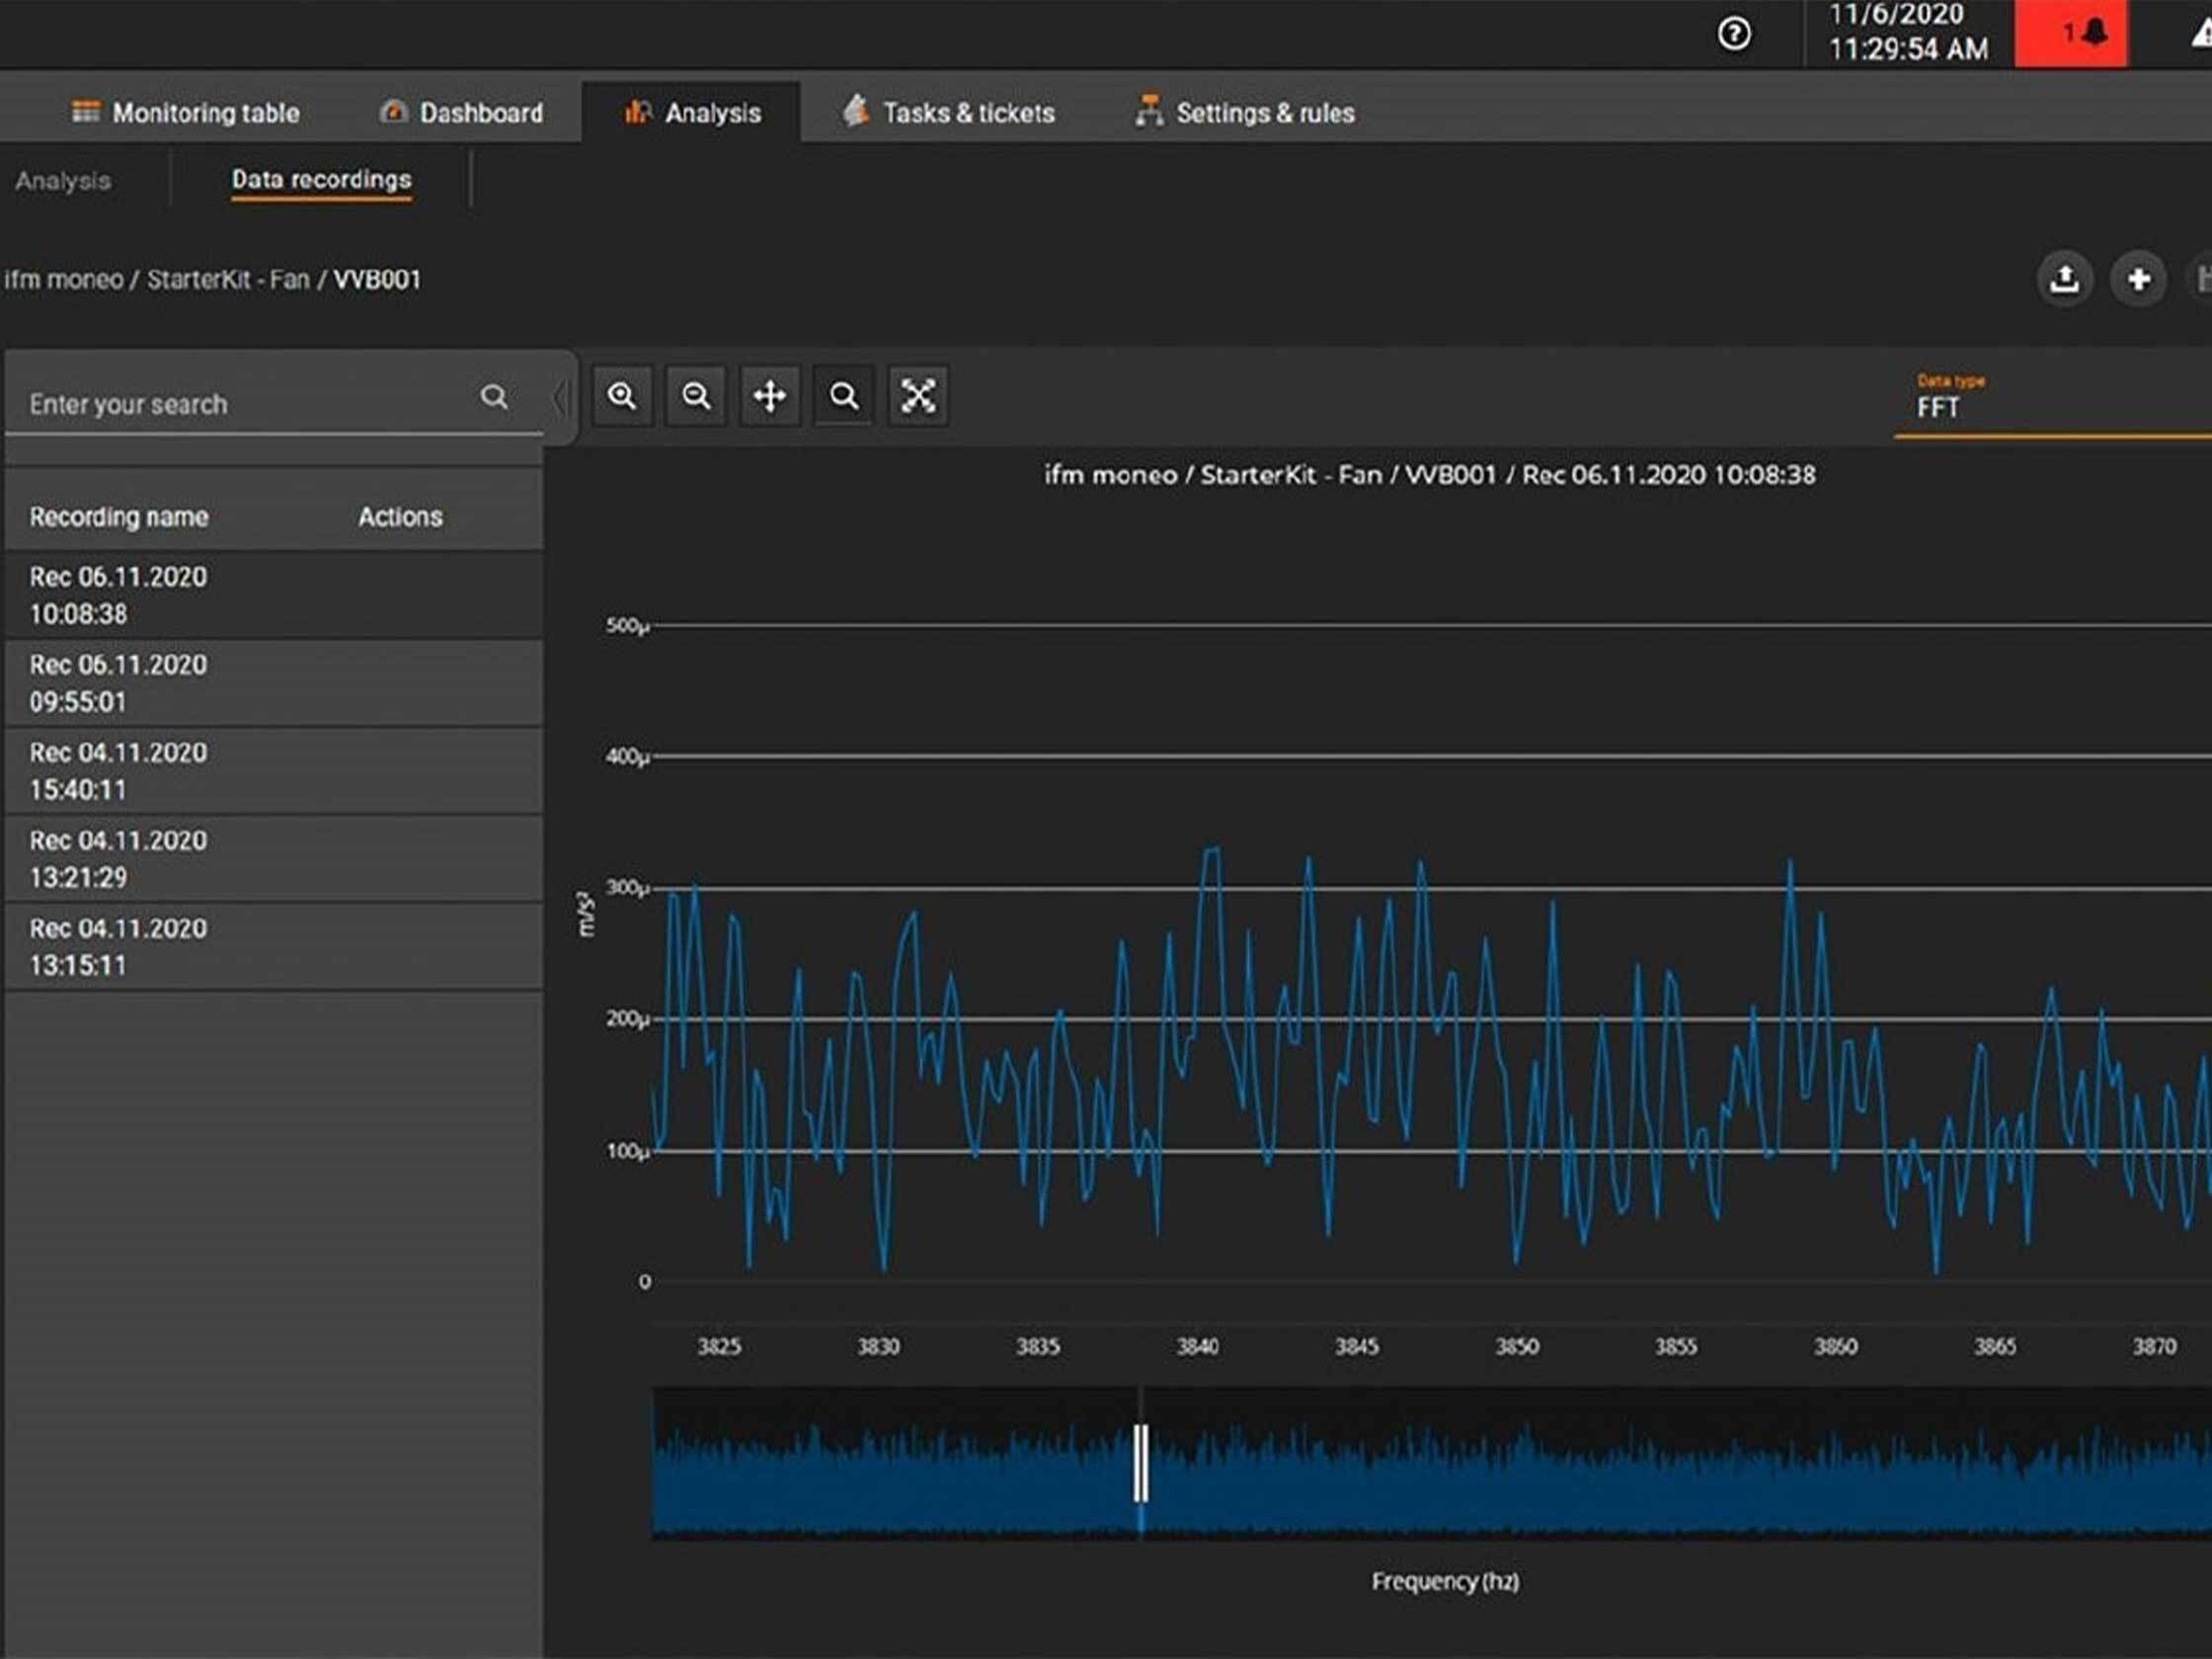Collapse the recordings sidebar using the chevron
Viewport: 2212px width, 1659px height.
560,396
